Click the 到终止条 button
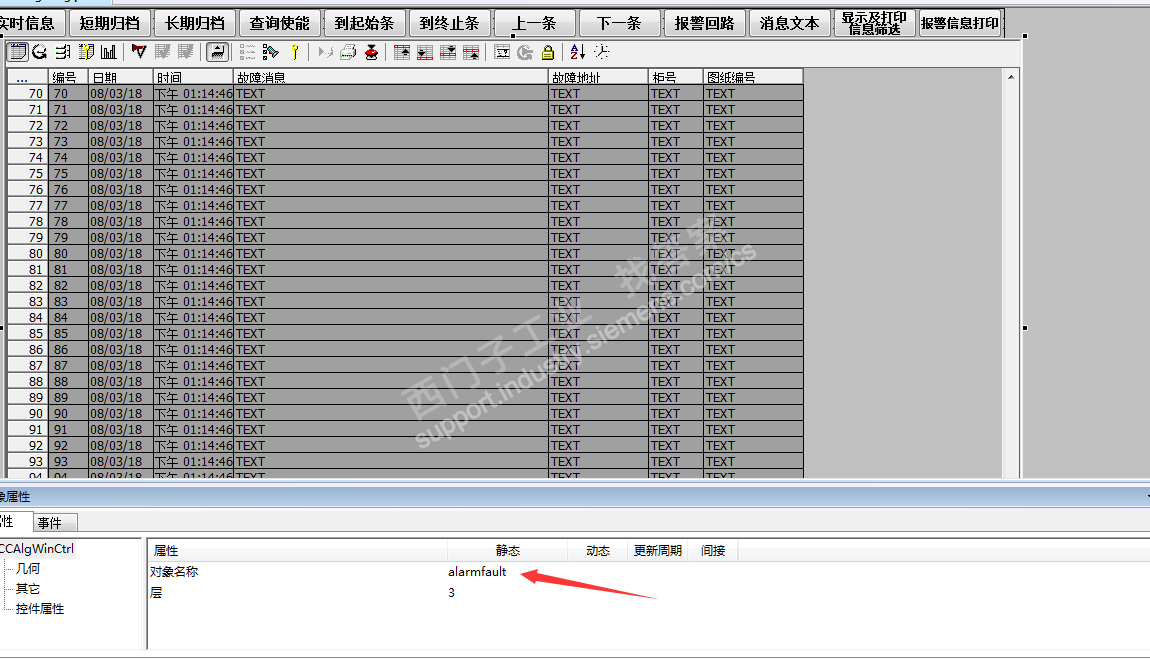This screenshot has width=1150, height=659. tap(450, 23)
